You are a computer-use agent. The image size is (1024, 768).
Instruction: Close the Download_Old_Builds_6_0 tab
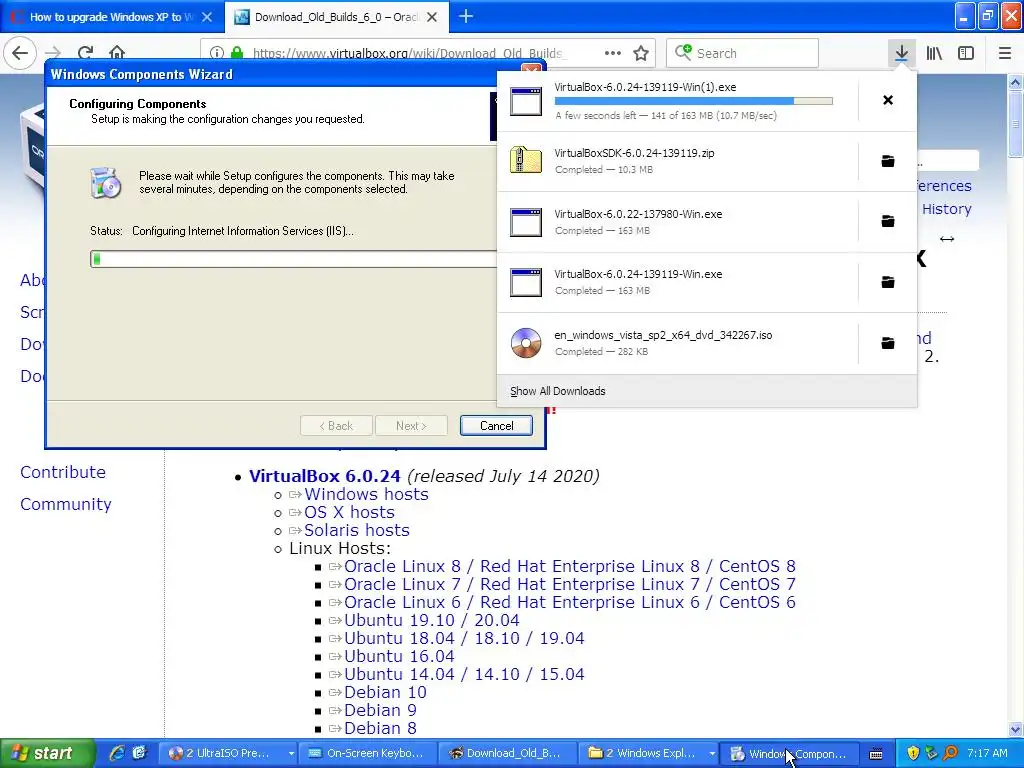point(432,17)
